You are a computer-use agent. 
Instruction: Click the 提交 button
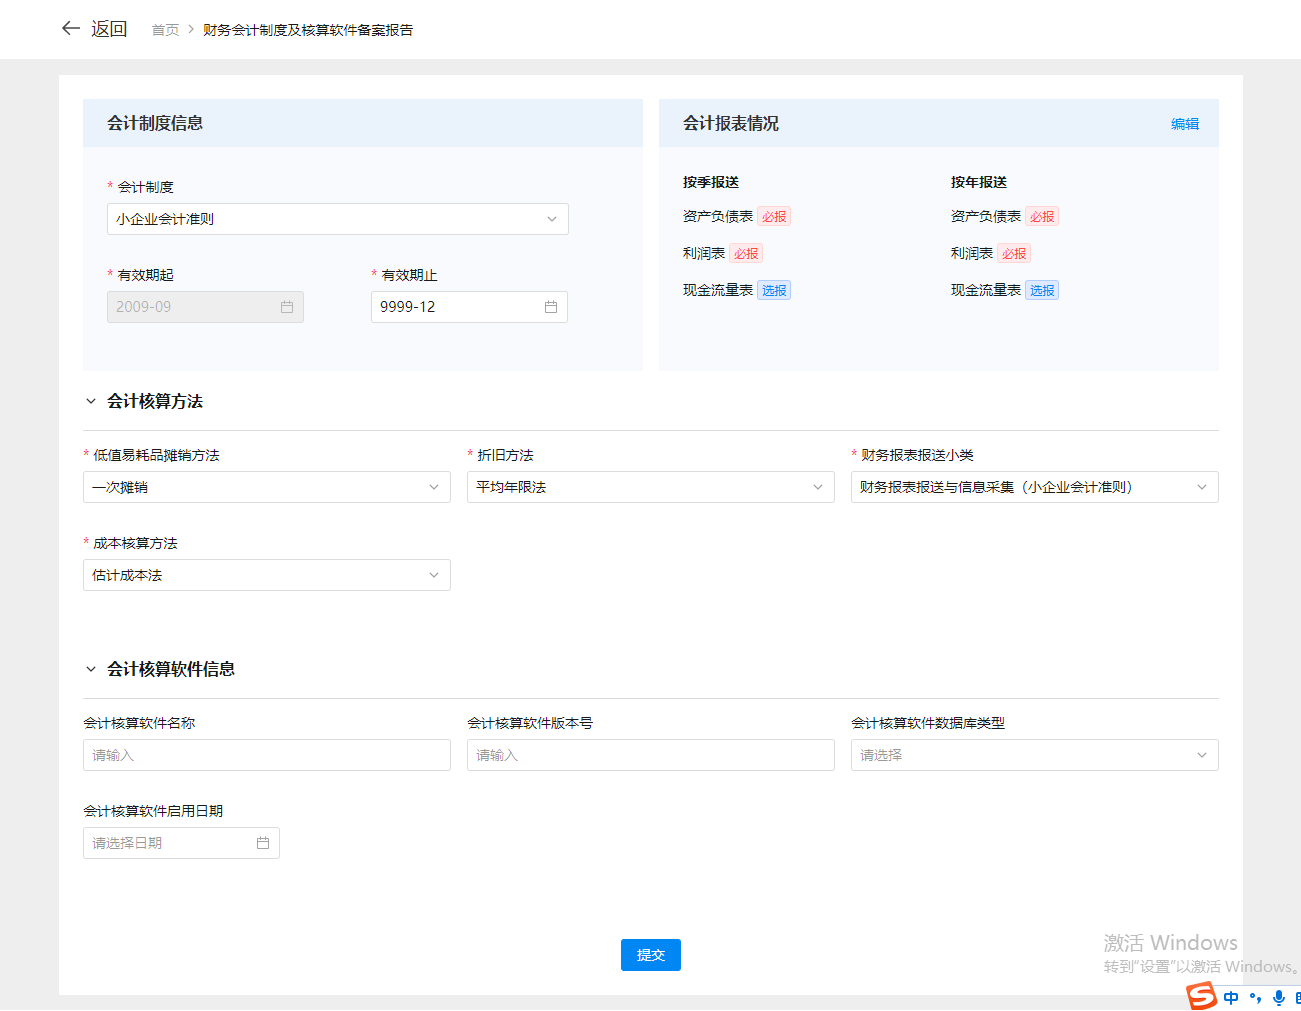(650, 955)
